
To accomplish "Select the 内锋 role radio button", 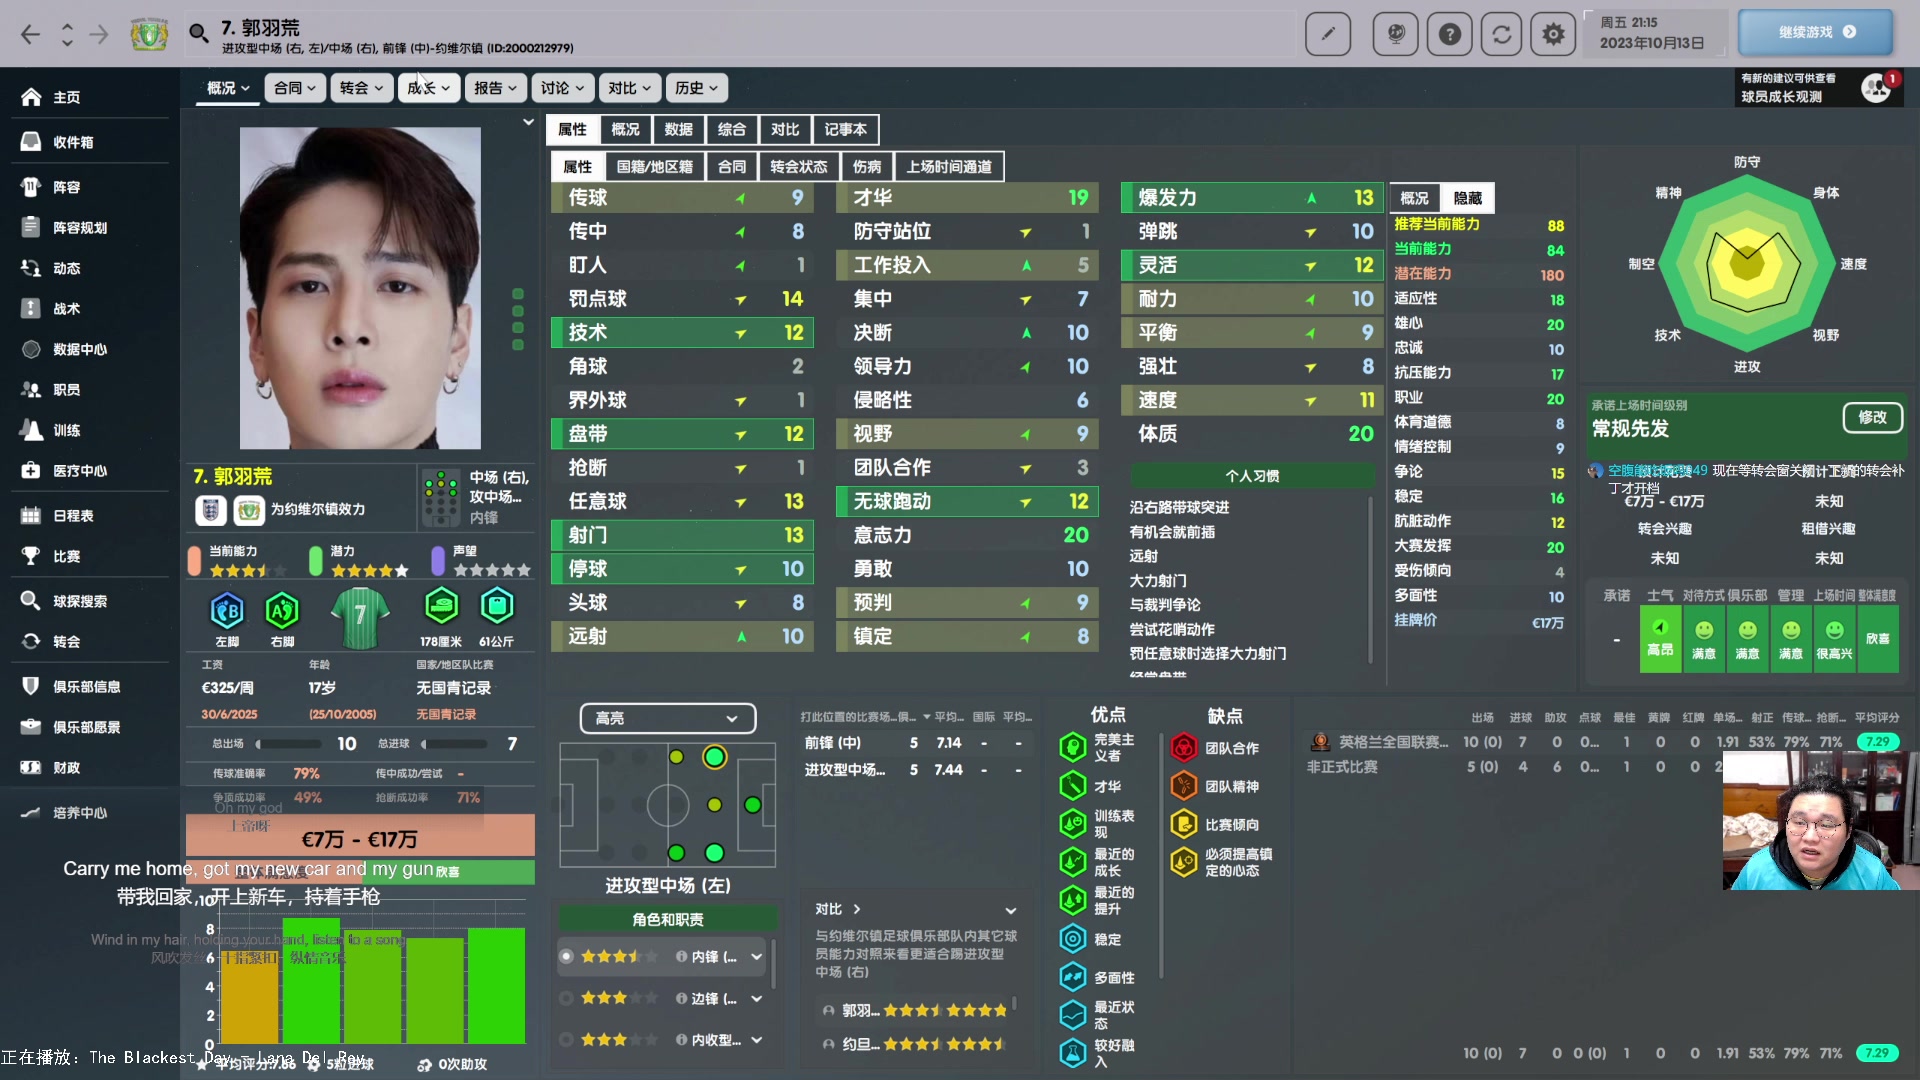I will click(566, 956).
